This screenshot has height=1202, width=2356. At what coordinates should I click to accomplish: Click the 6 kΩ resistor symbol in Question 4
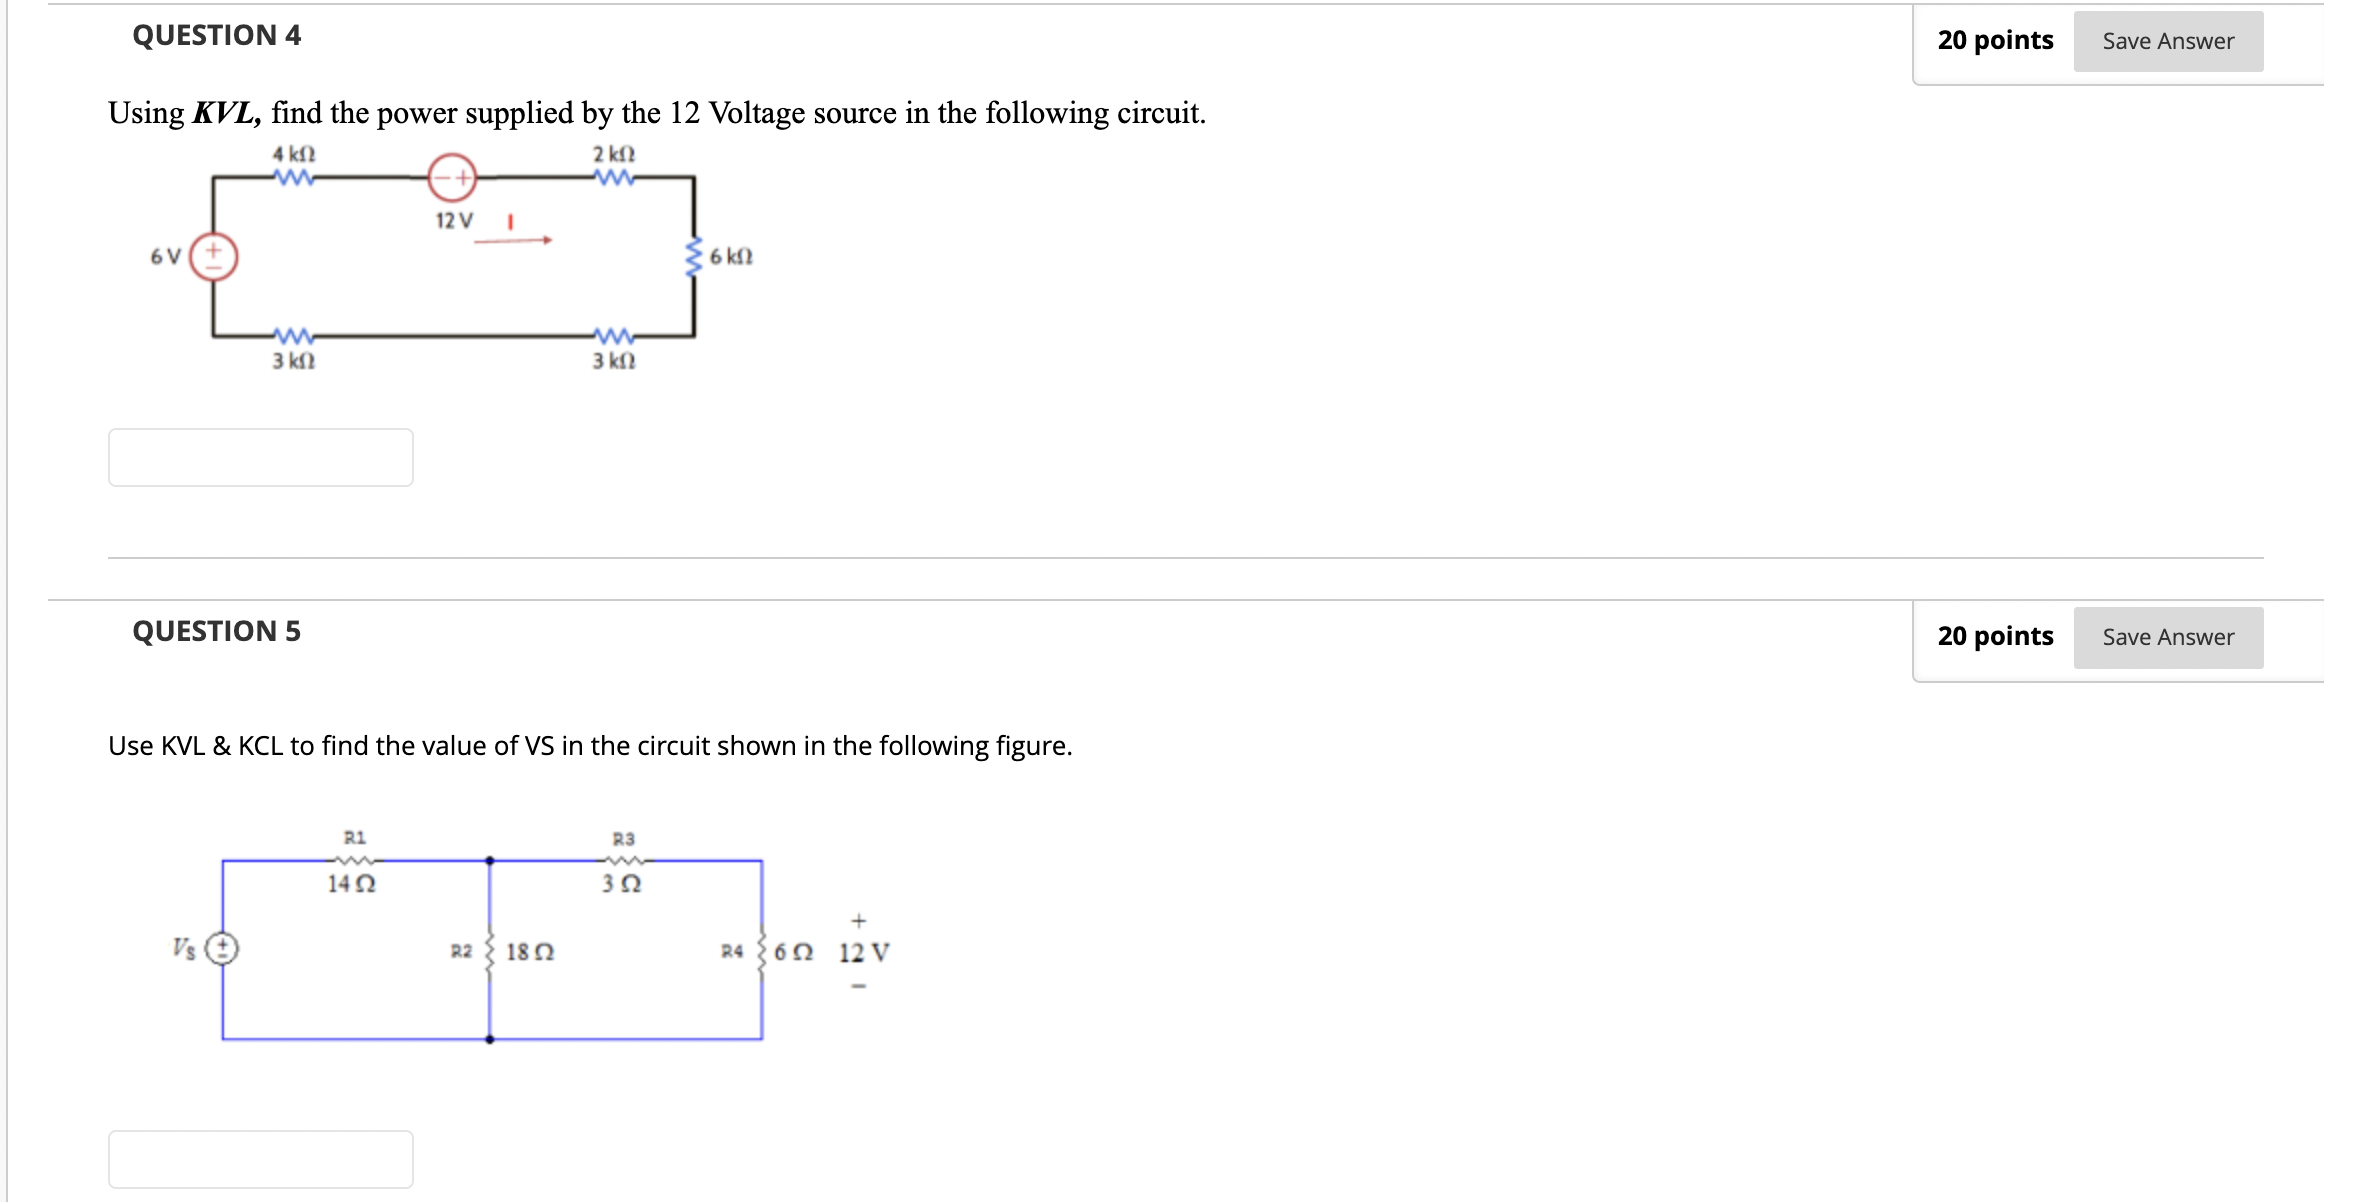coord(694,255)
